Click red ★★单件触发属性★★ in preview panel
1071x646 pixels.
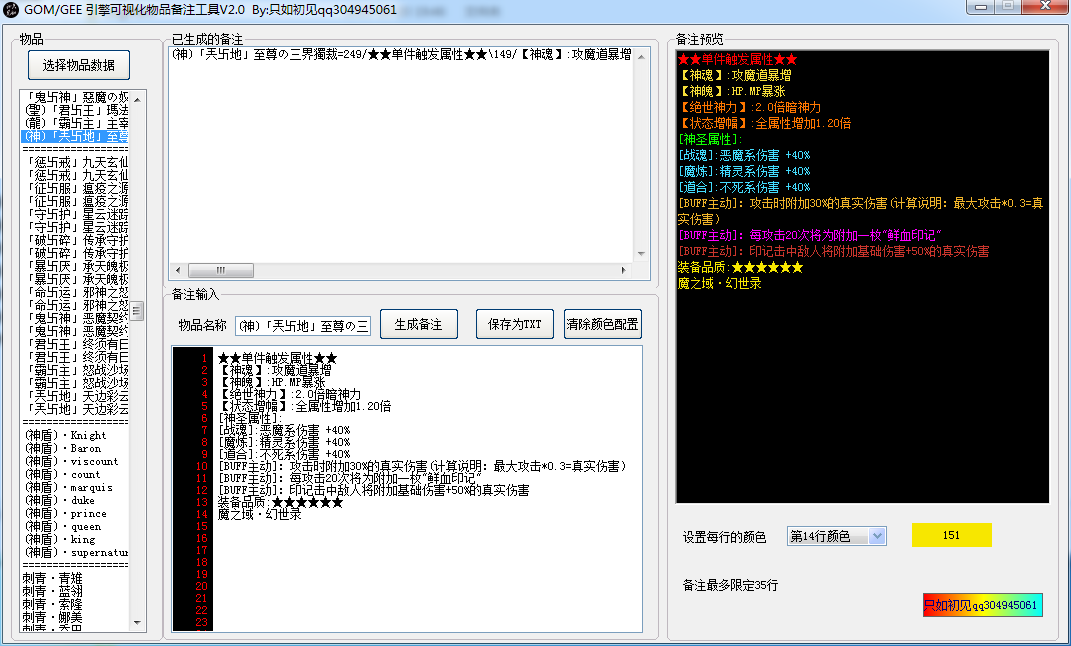[x=738, y=59]
